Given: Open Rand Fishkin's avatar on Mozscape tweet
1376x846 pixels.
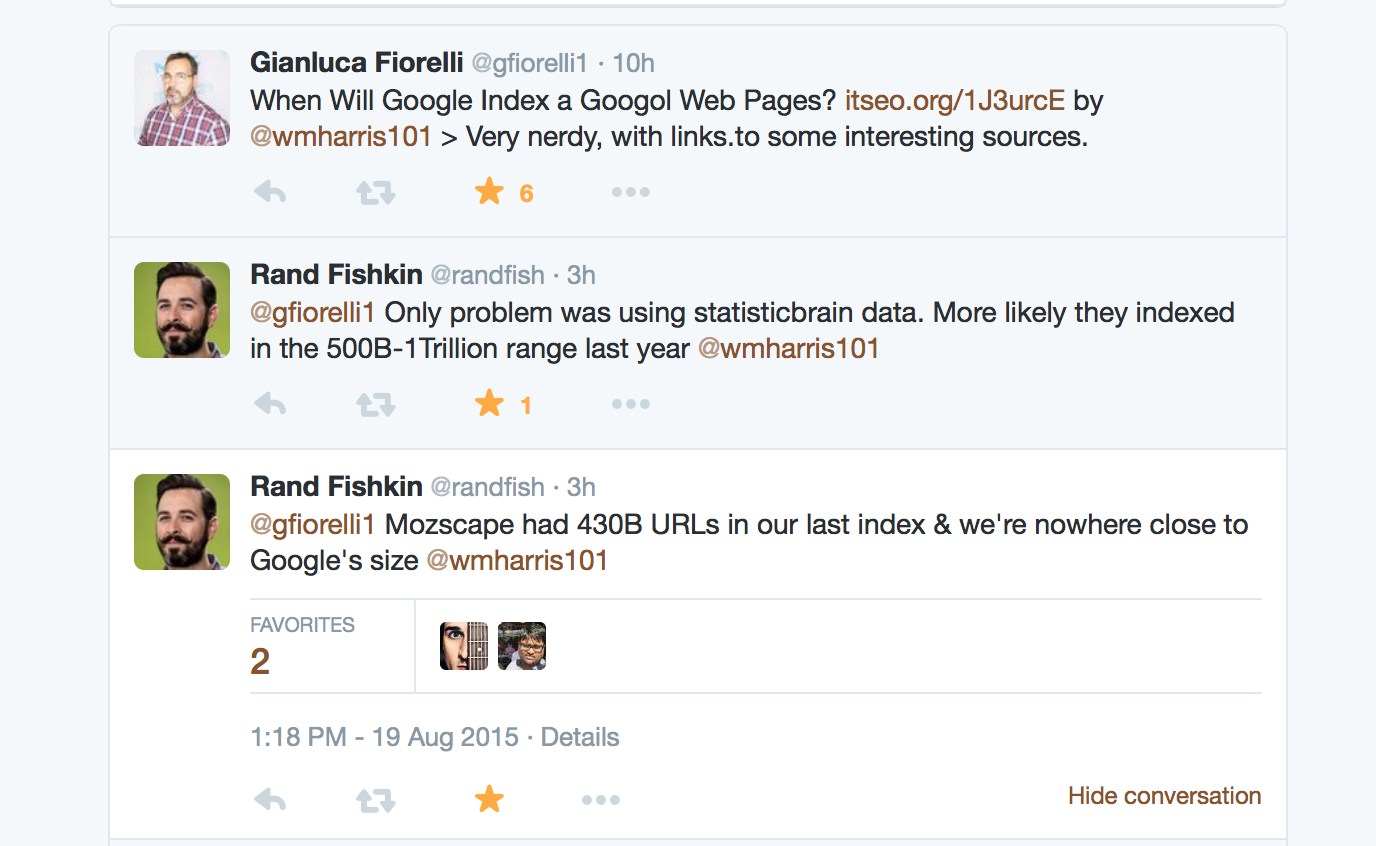Looking at the screenshot, I should coord(182,522).
